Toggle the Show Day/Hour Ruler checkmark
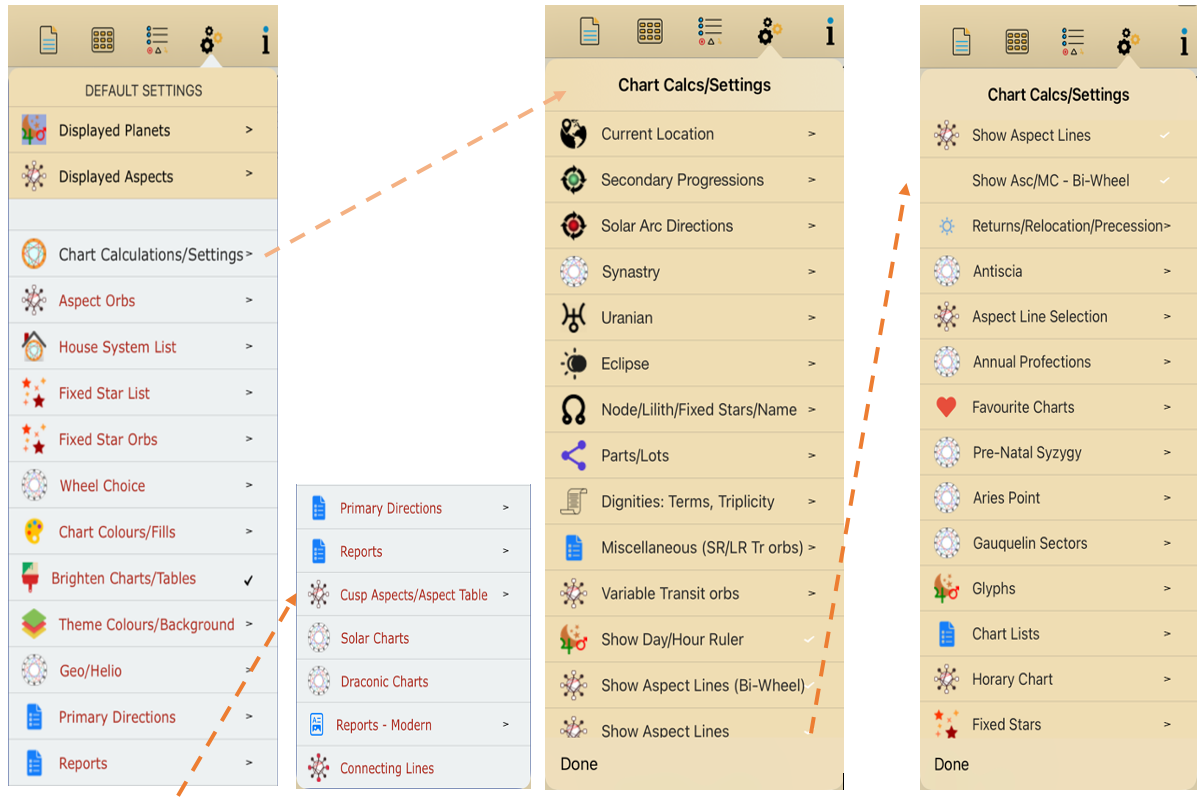The width and height of the screenshot is (1204, 802). [x=810, y=640]
